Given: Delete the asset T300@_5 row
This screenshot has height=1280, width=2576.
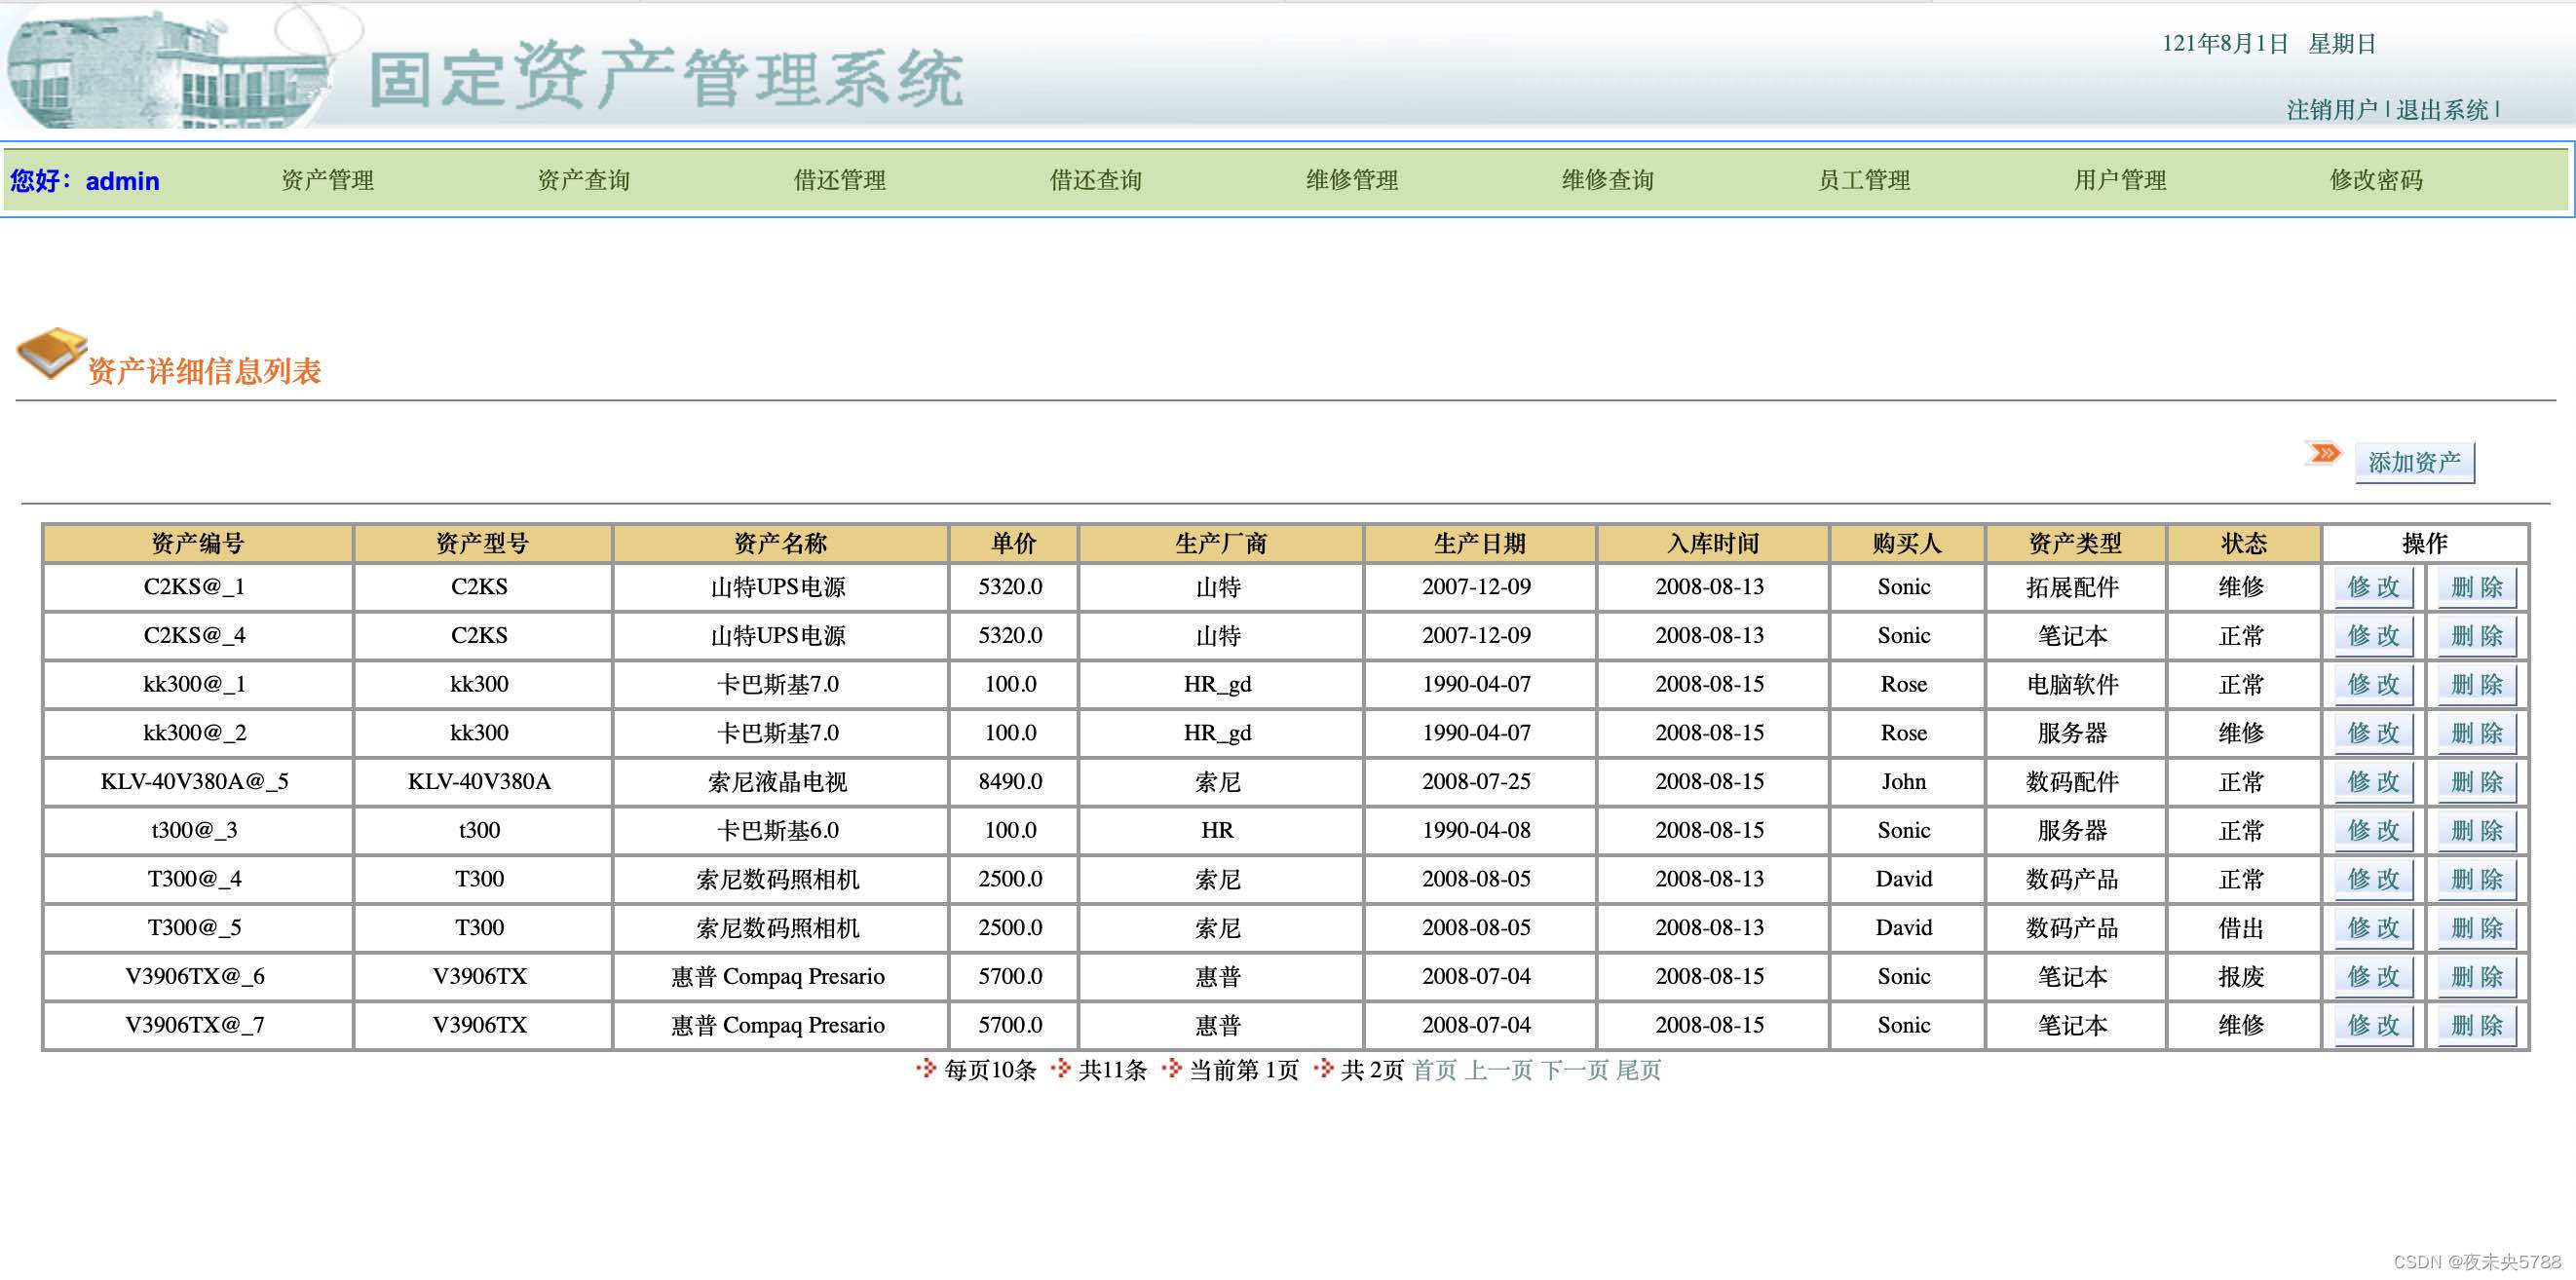Looking at the screenshot, I should 2475,928.
